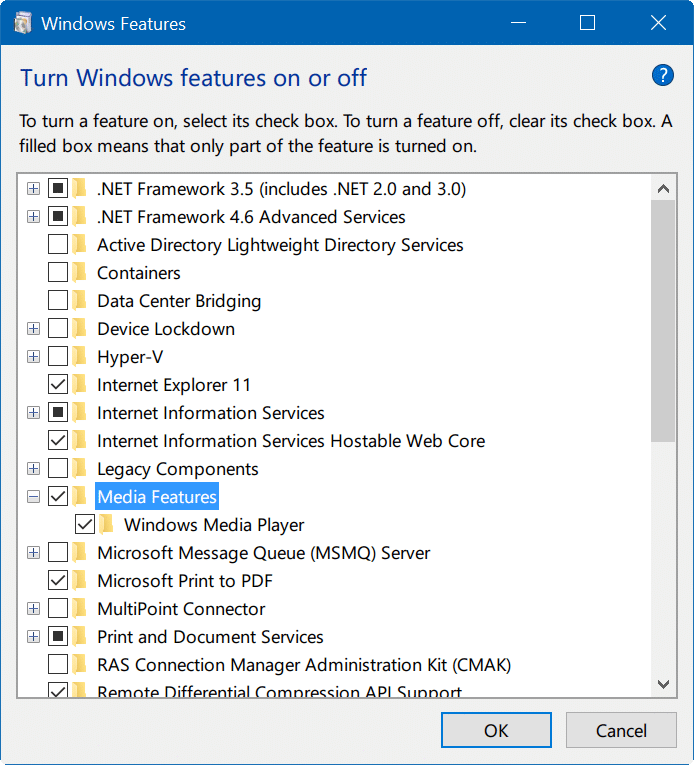The image size is (694, 765).
Task: Toggle the Print and Document Services checkbox
Action: pyautogui.click(x=58, y=637)
